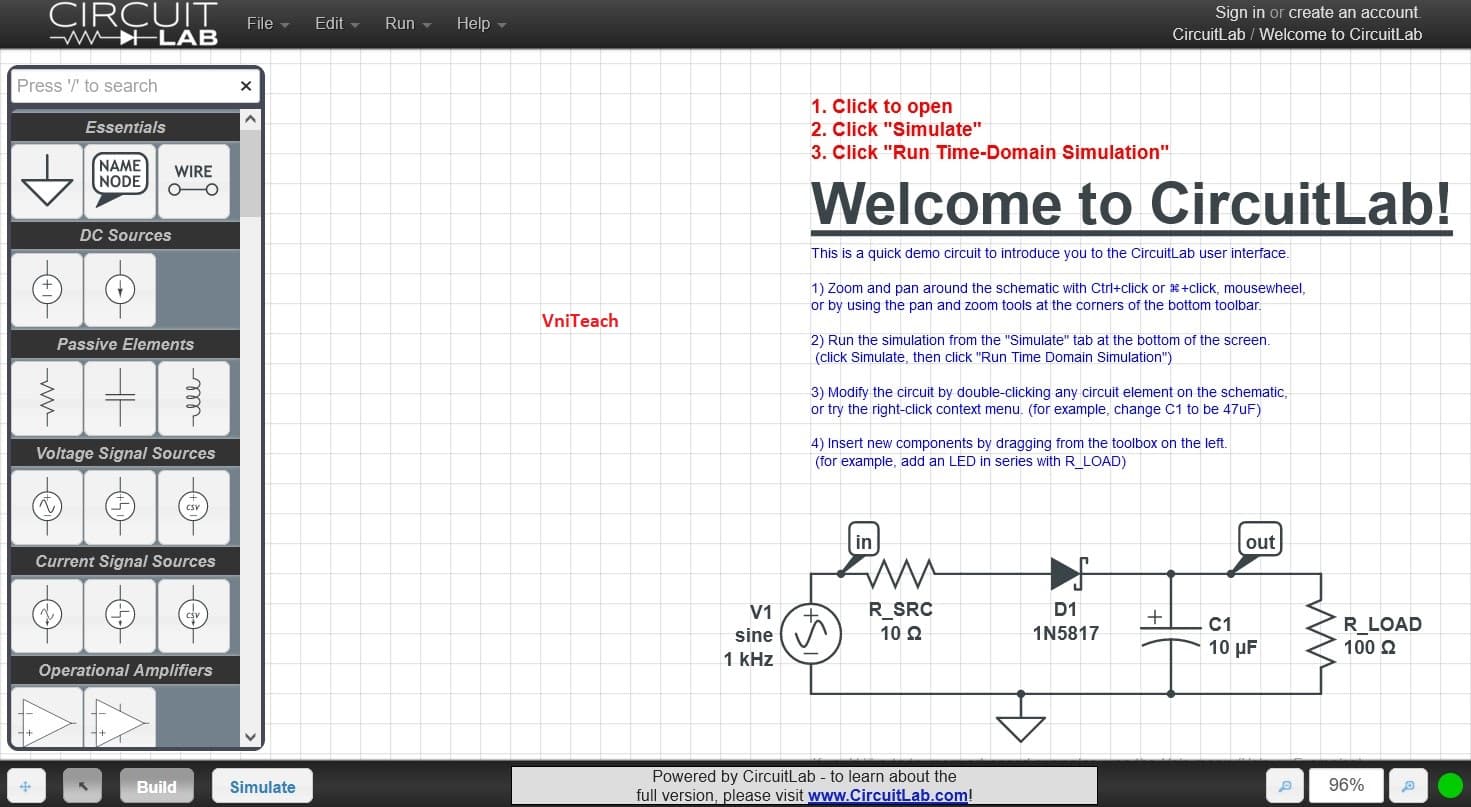
Task: Open the Help dropdown menu
Action: click(481, 24)
